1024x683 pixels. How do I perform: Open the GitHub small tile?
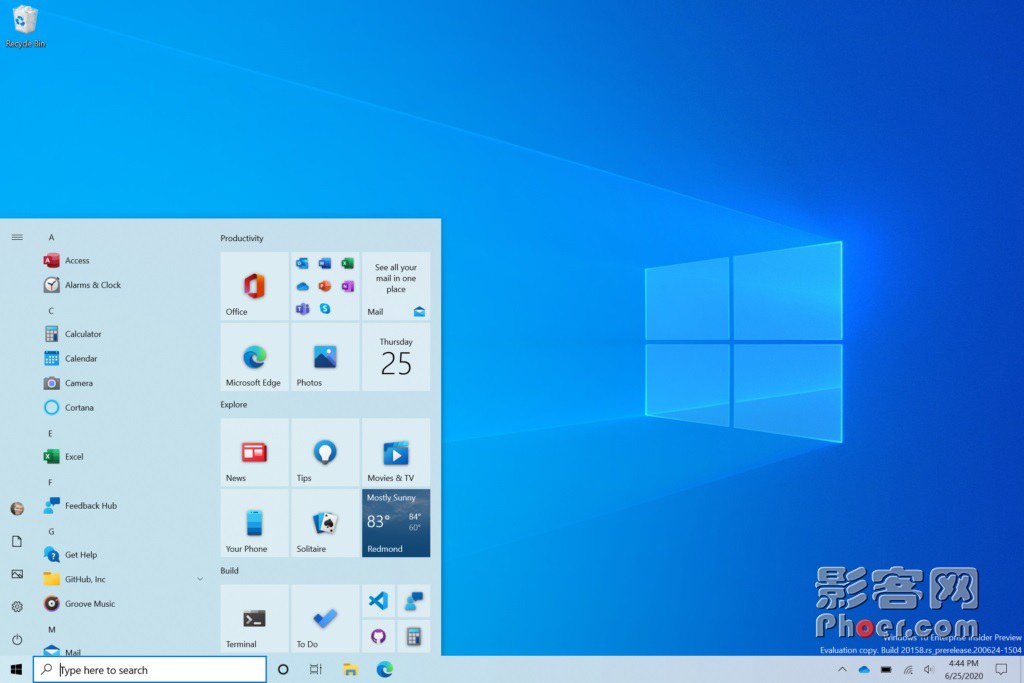(x=378, y=636)
